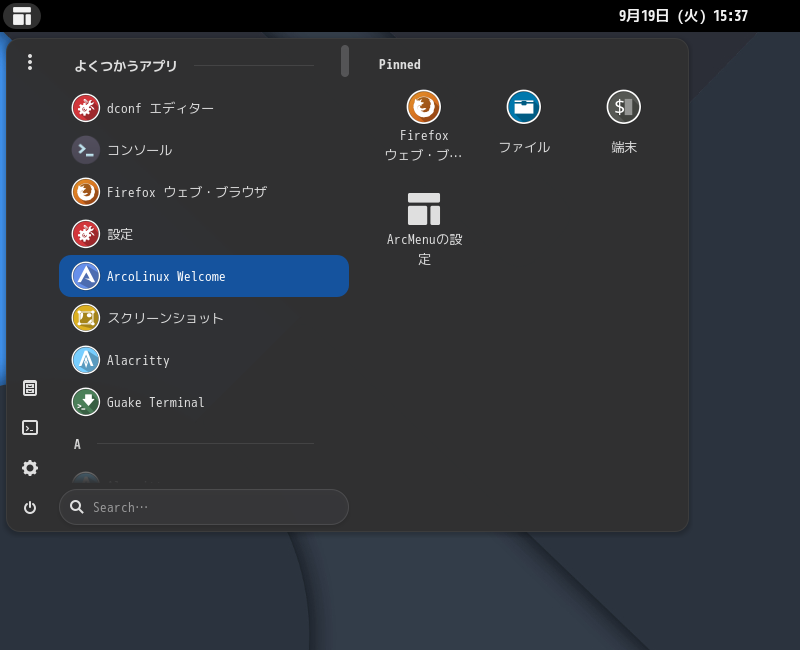
Task: Open 設定 from the app list
Action: 204,234
